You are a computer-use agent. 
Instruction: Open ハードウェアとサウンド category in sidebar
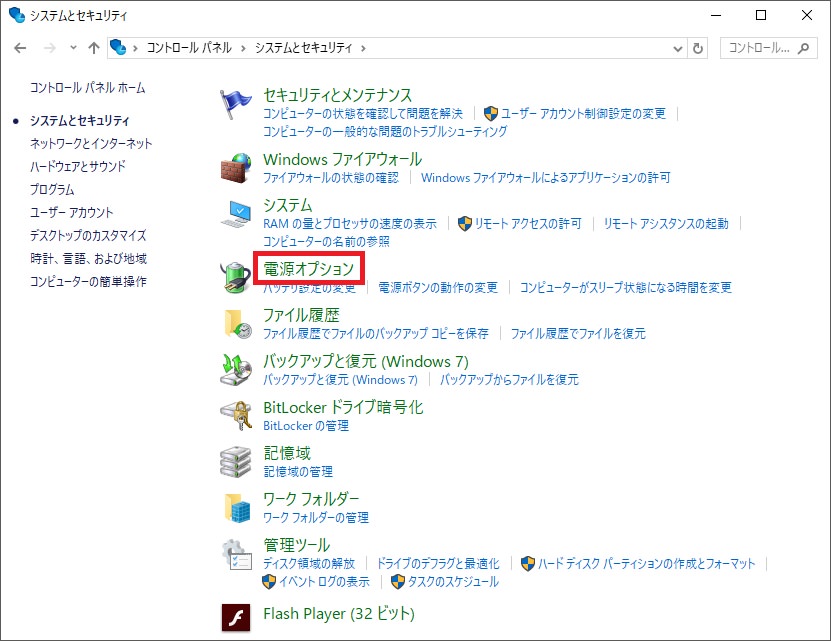click(78, 166)
